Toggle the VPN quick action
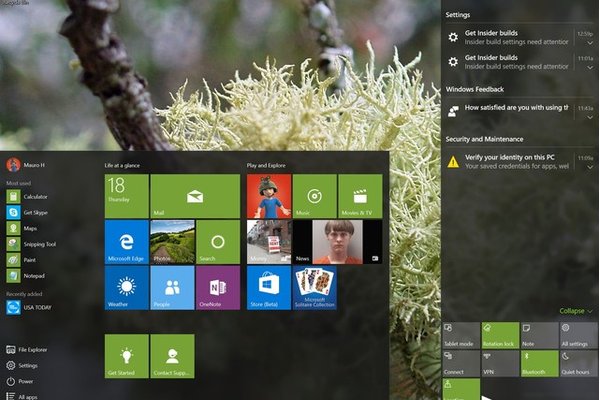This screenshot has width=600, height=400. pyautogui.click(x=500, y=364)
